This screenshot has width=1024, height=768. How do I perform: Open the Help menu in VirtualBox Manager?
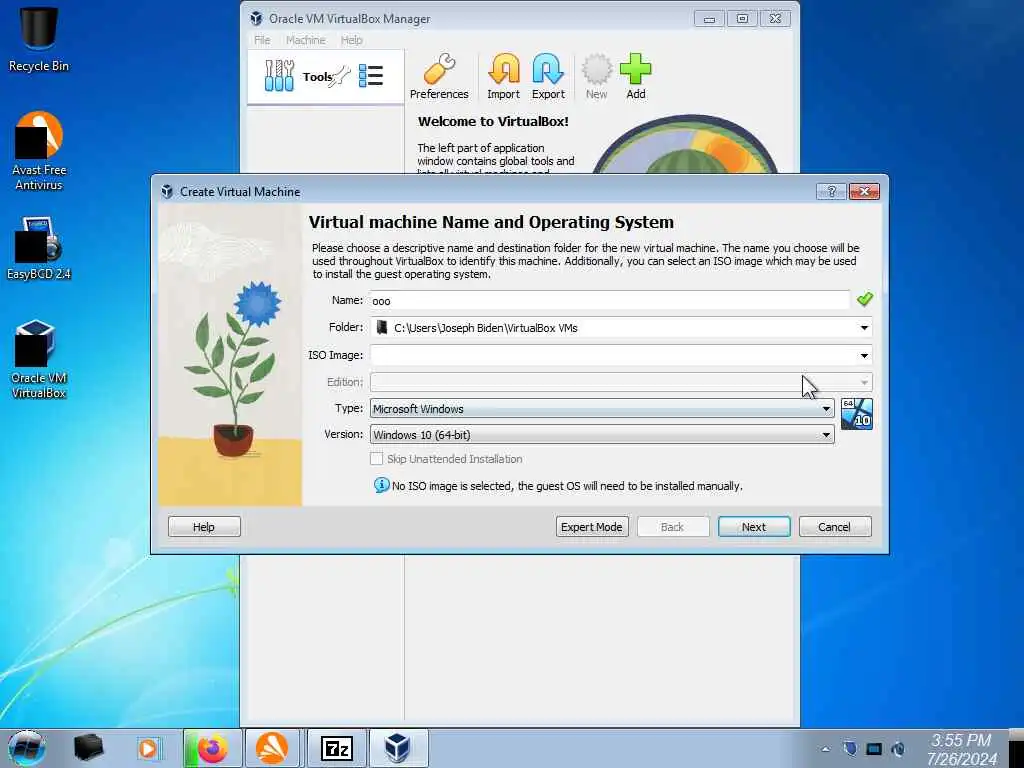[351, 40]
